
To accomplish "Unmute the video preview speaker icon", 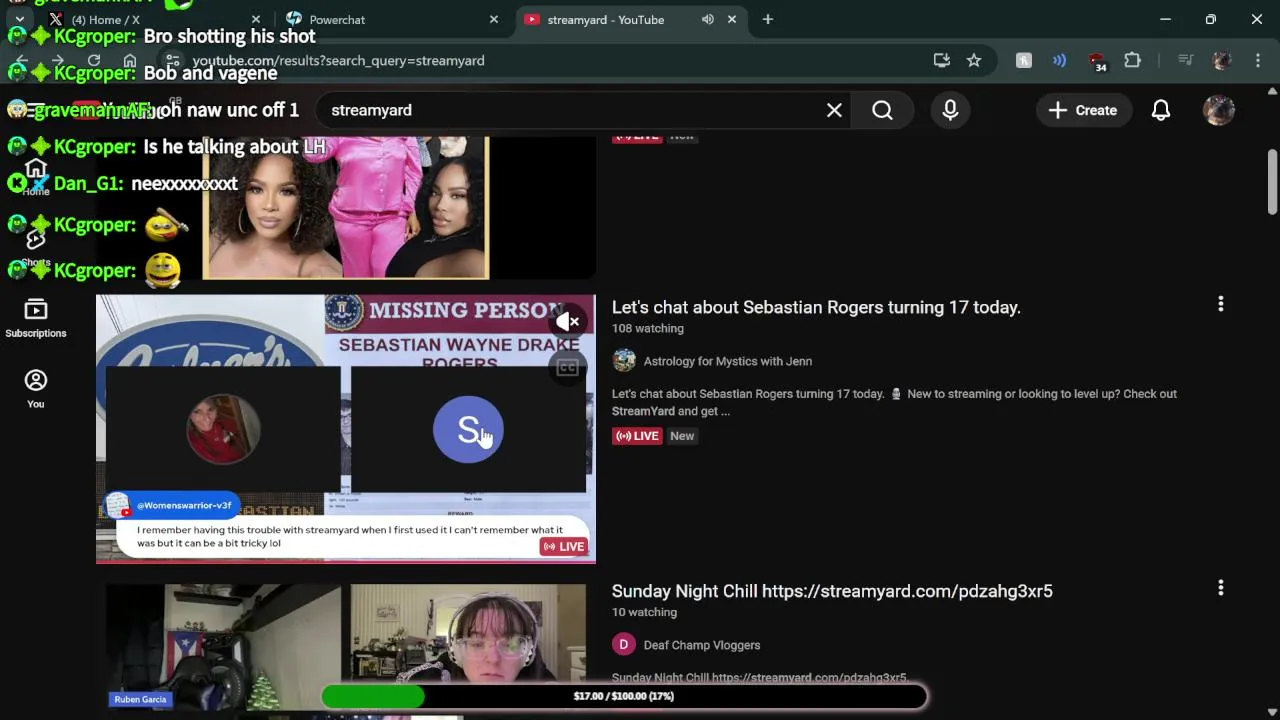I will (x=567, y=321).
